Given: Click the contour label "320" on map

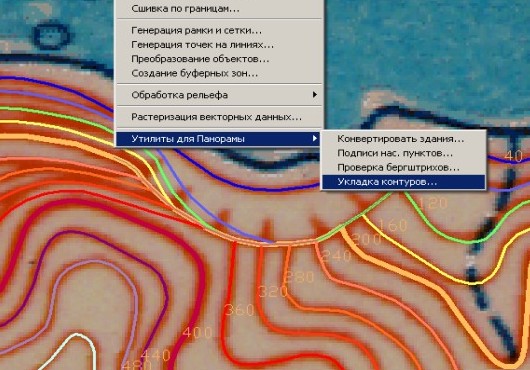Looking at the screenshot, I should click(273, 291).
